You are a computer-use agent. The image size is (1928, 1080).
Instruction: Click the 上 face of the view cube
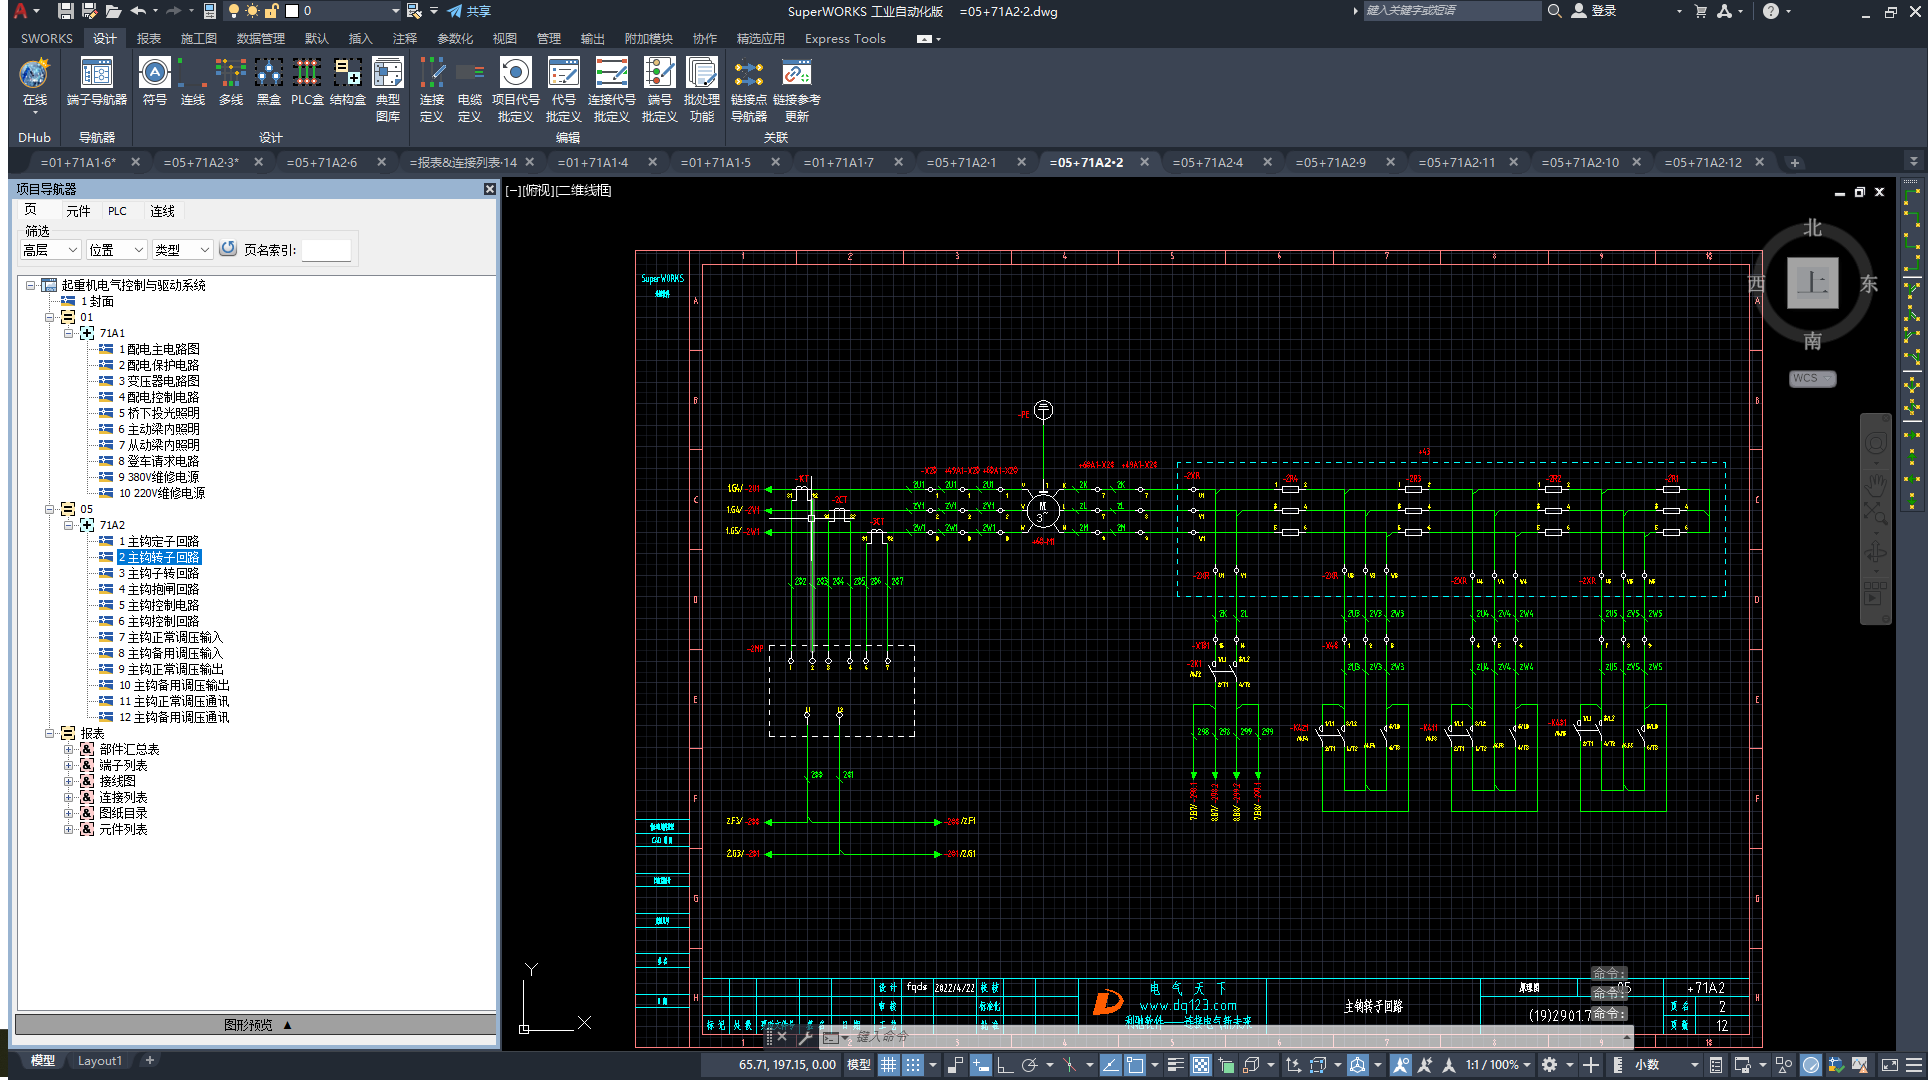(x=1812, y=283)
